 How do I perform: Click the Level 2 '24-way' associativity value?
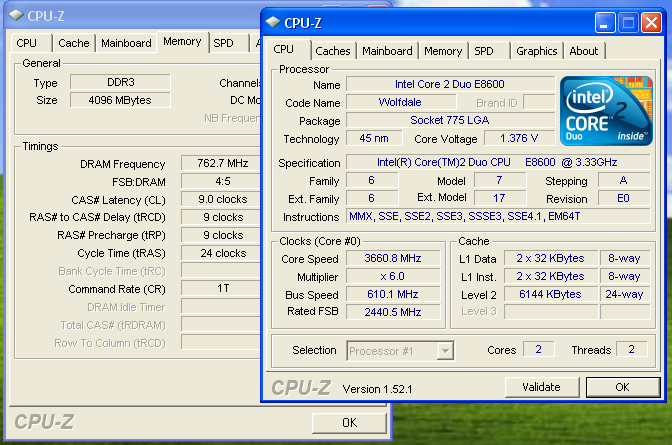625,294
